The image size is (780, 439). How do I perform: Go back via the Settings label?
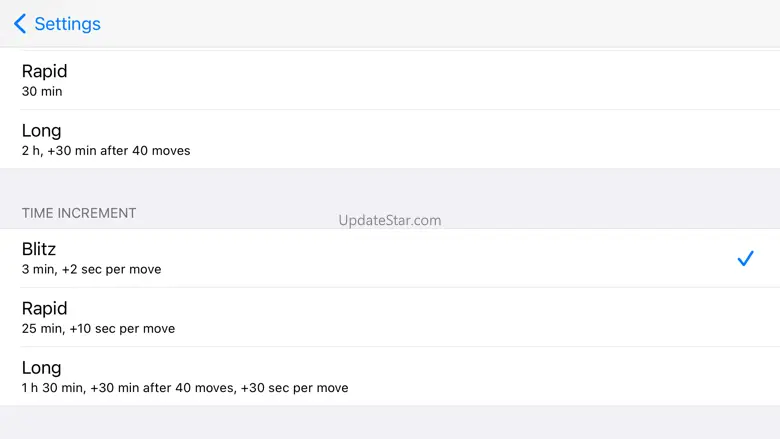point(67,24)
